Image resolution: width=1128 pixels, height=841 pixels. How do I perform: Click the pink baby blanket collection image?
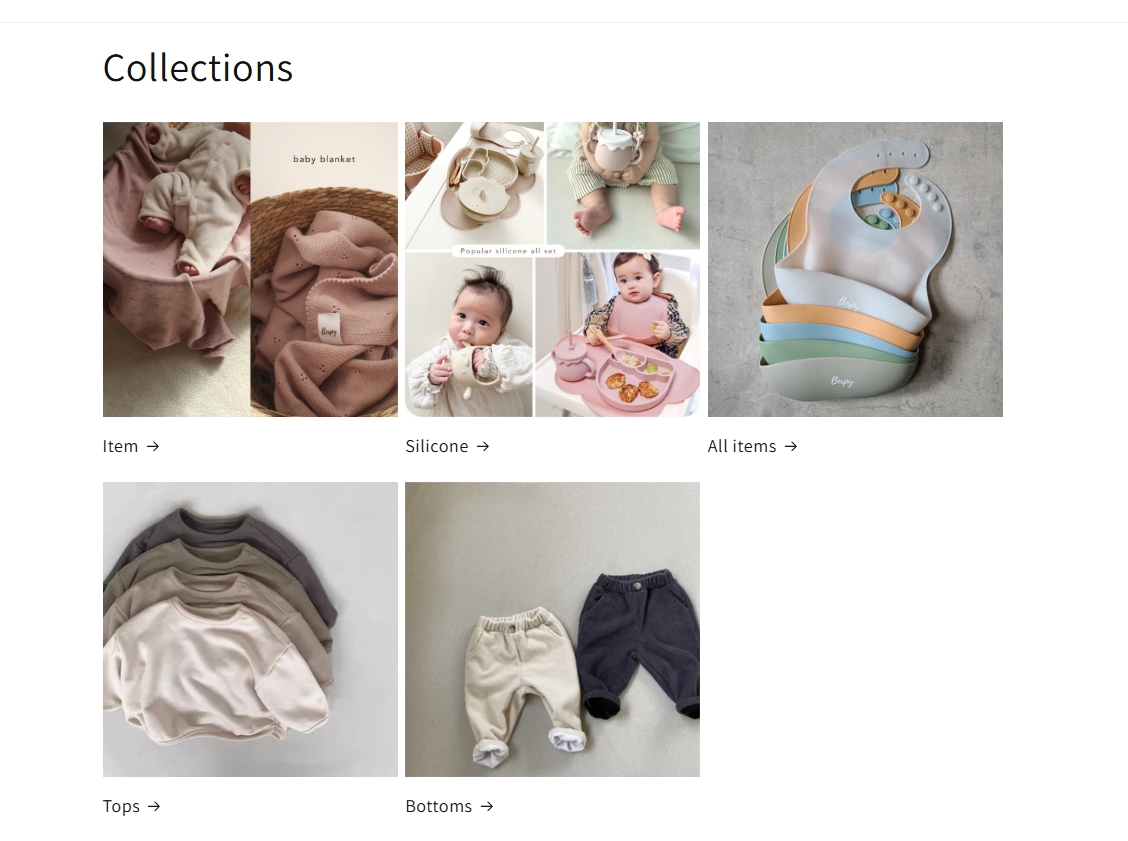click(250, 269)
